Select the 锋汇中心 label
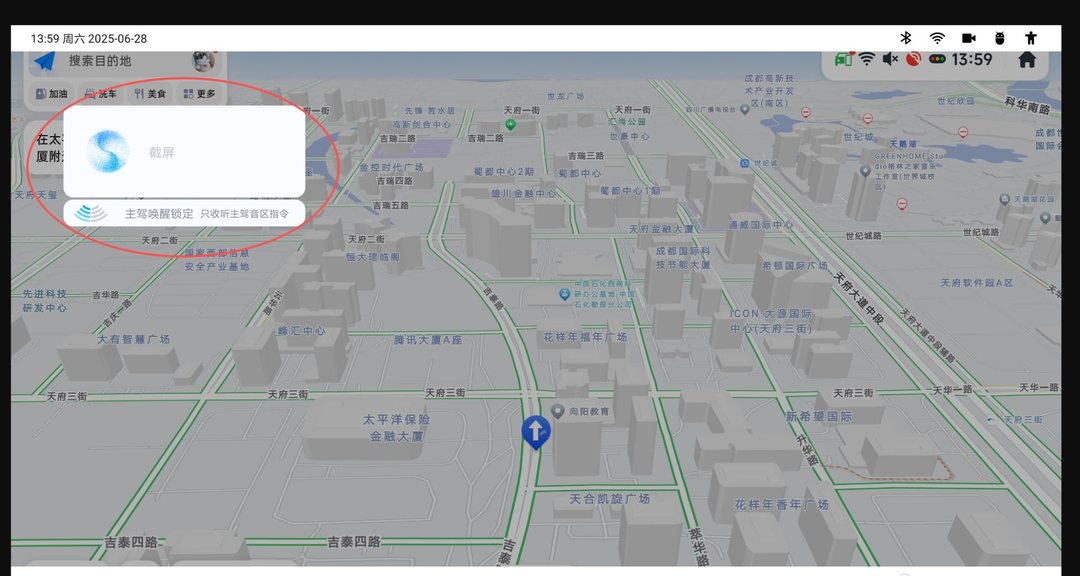This screenshot has height=576, width=1080. [x=301, y=331]
